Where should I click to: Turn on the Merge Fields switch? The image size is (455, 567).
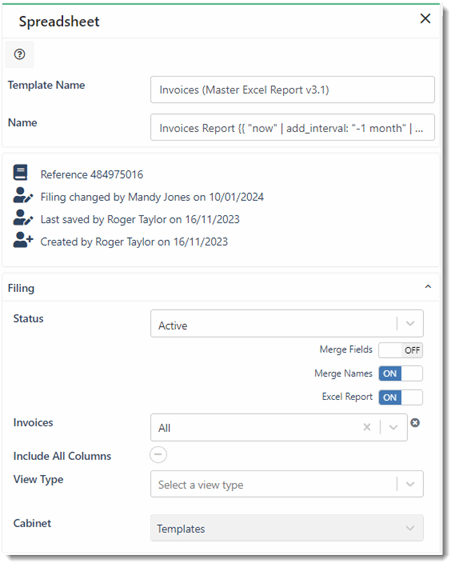pos(400,350)
